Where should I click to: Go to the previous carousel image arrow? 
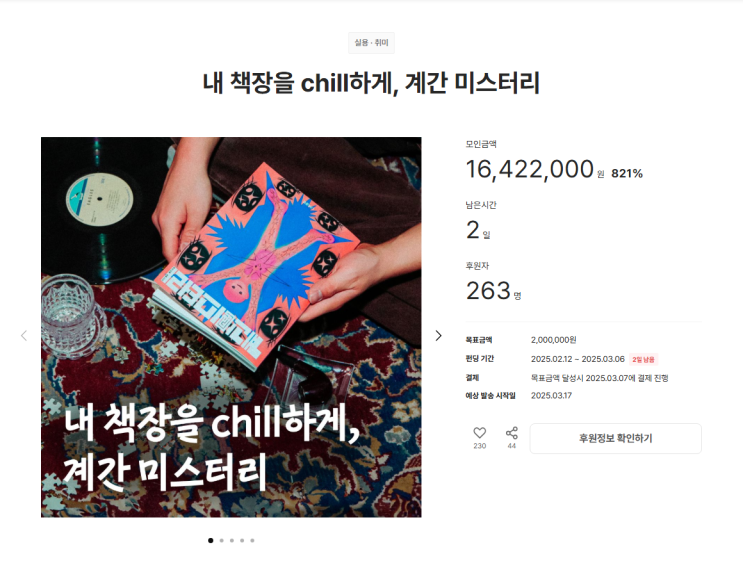24,335
